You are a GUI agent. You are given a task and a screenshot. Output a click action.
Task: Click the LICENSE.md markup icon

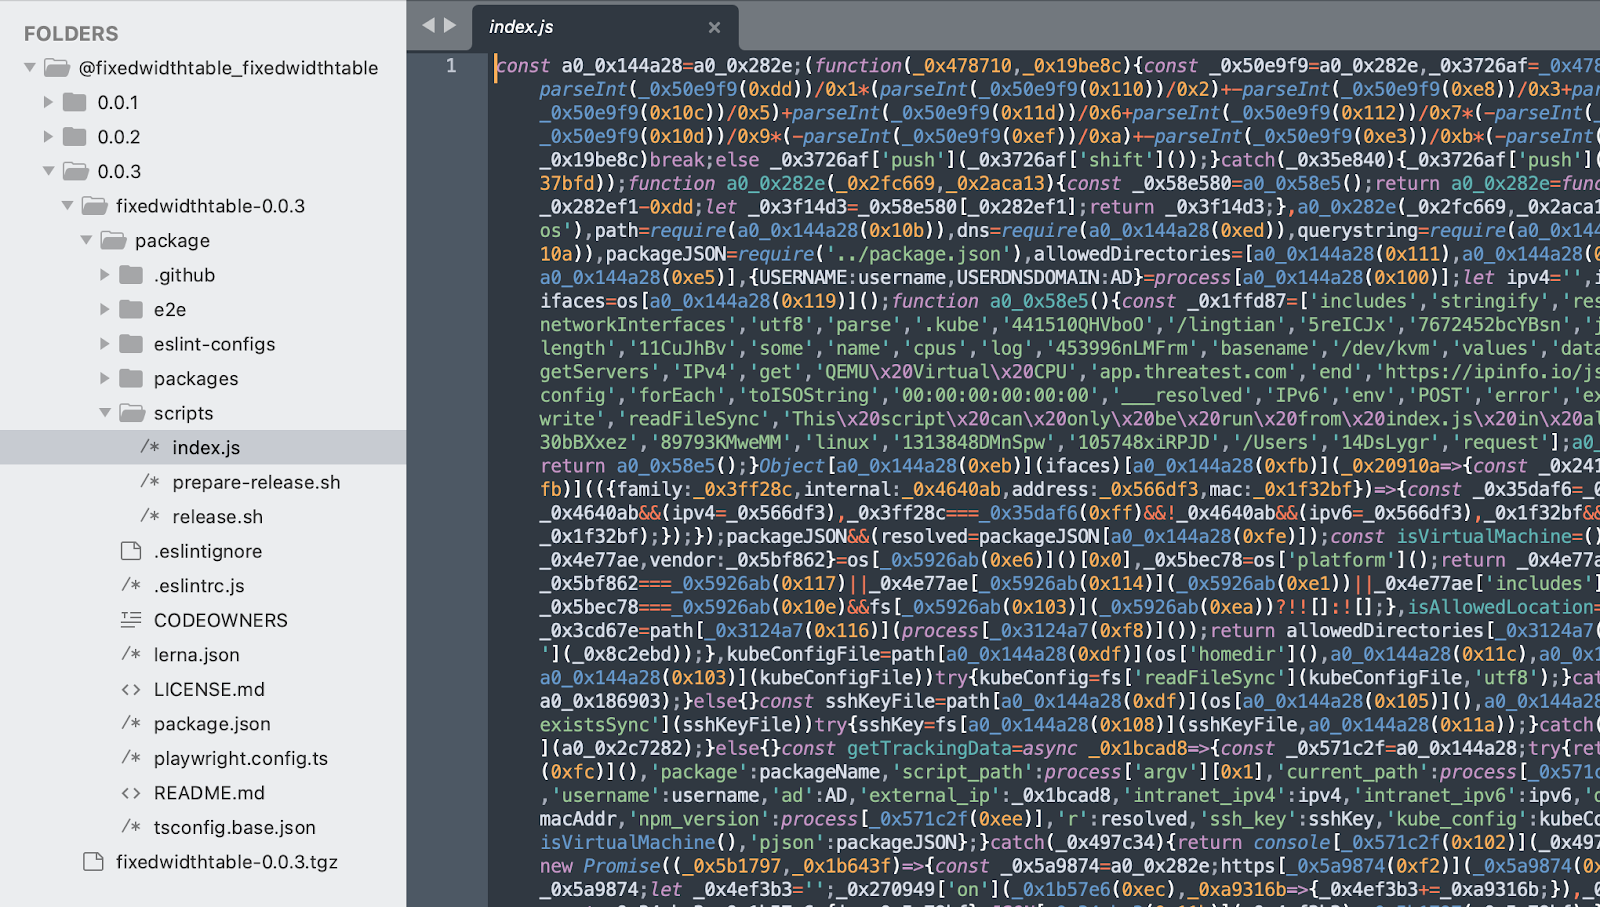pos(131,689)
